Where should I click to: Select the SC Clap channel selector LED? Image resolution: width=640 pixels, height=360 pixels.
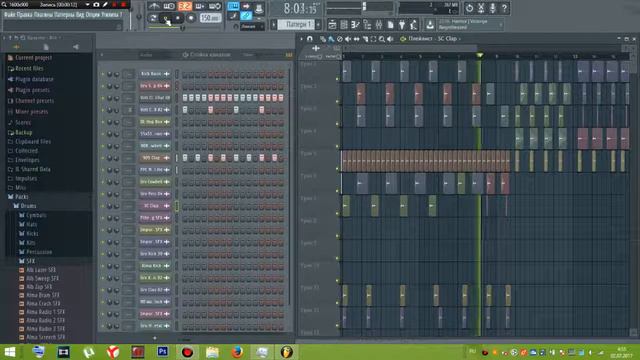point(177,206)
